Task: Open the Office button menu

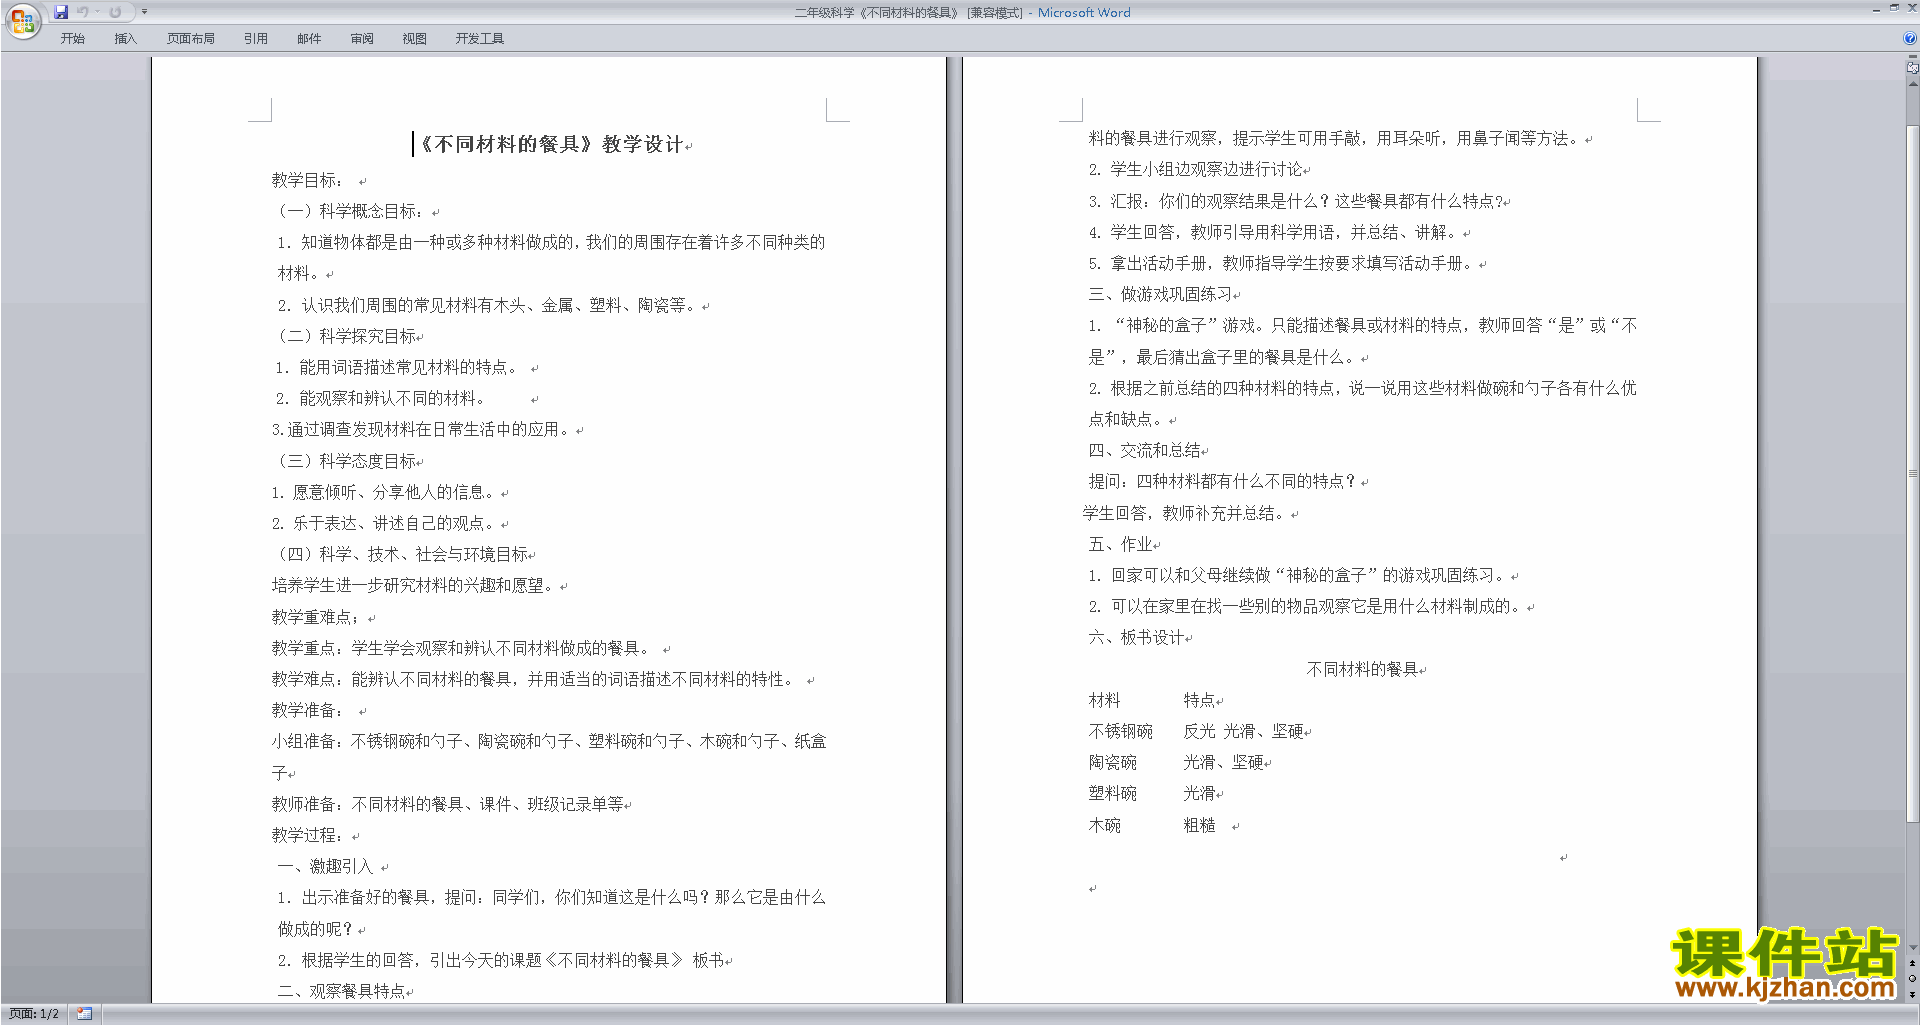Action: pos(22,20)
